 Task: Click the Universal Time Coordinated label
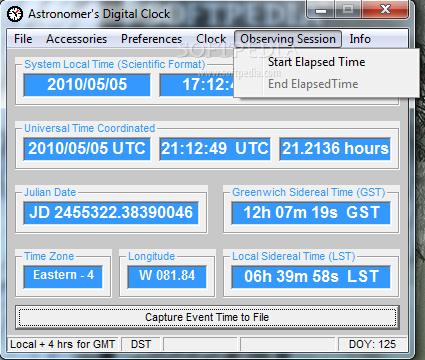point(90,128)
